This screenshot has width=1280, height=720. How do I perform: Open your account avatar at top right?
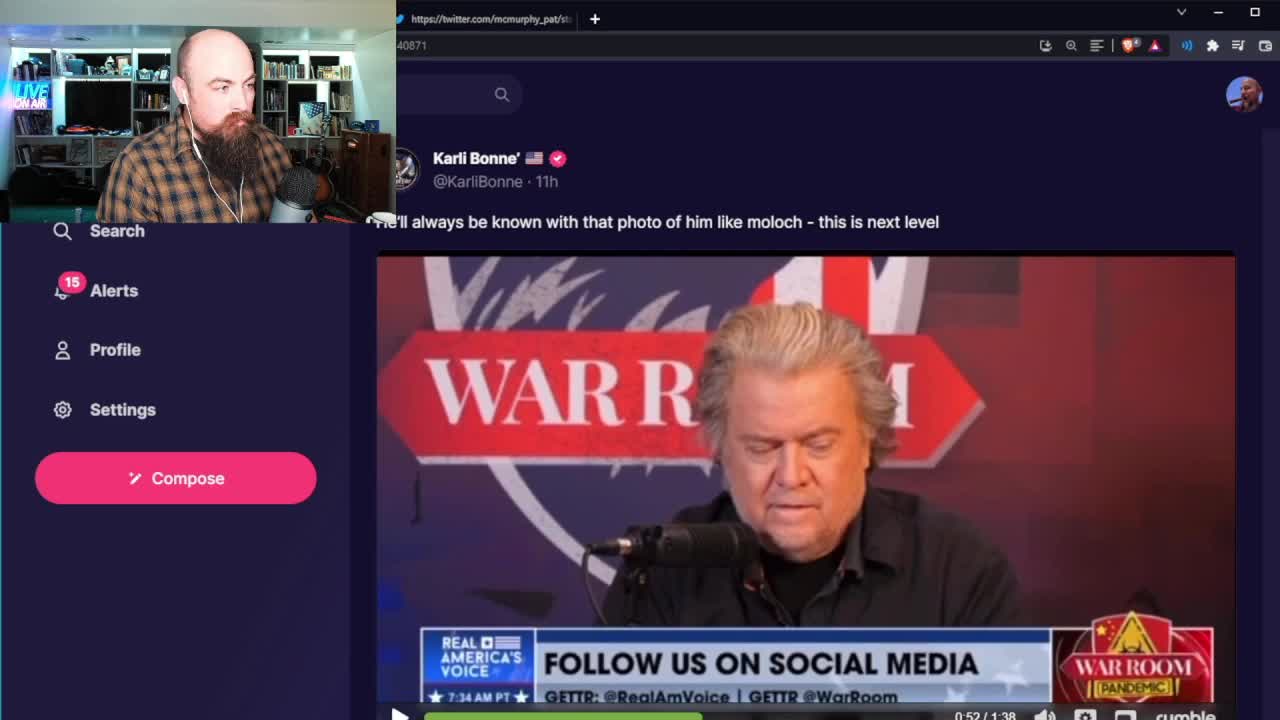tap(1244, 94)
